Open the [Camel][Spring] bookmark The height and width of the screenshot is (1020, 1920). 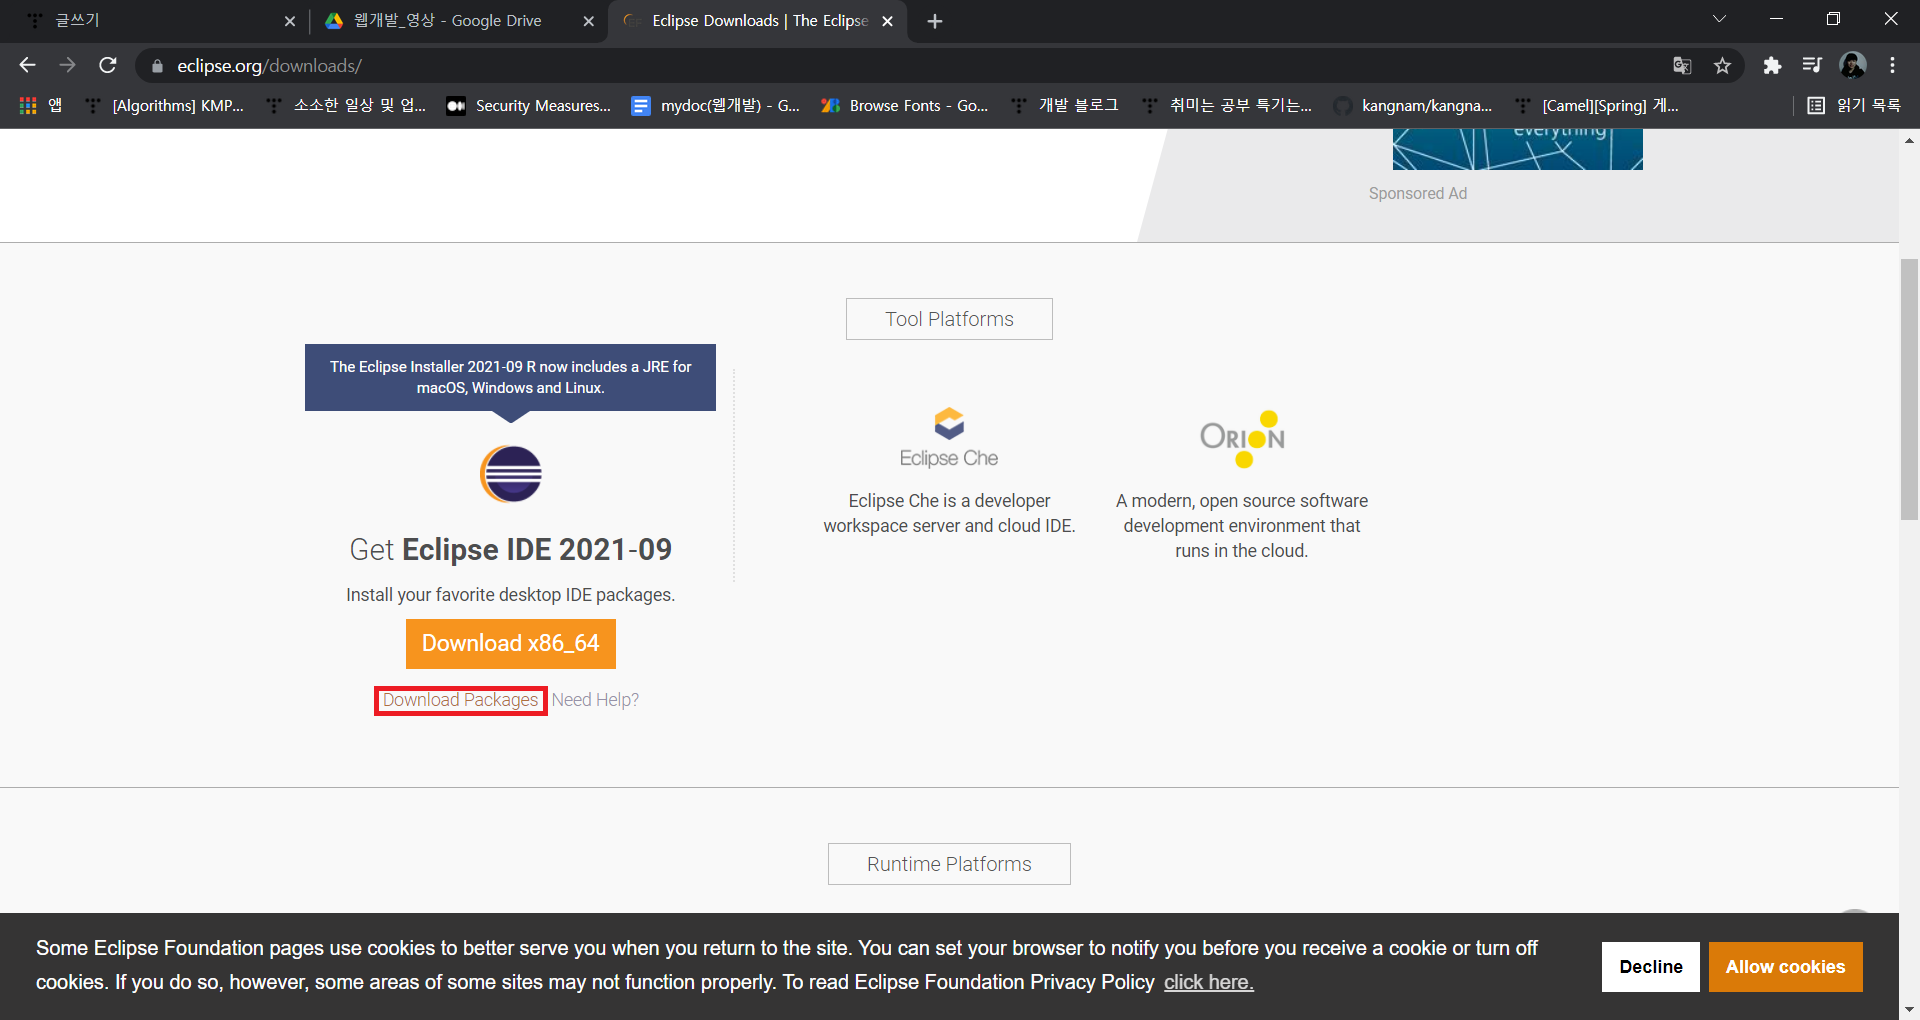pyautogui.click(x=1596, y=105)
